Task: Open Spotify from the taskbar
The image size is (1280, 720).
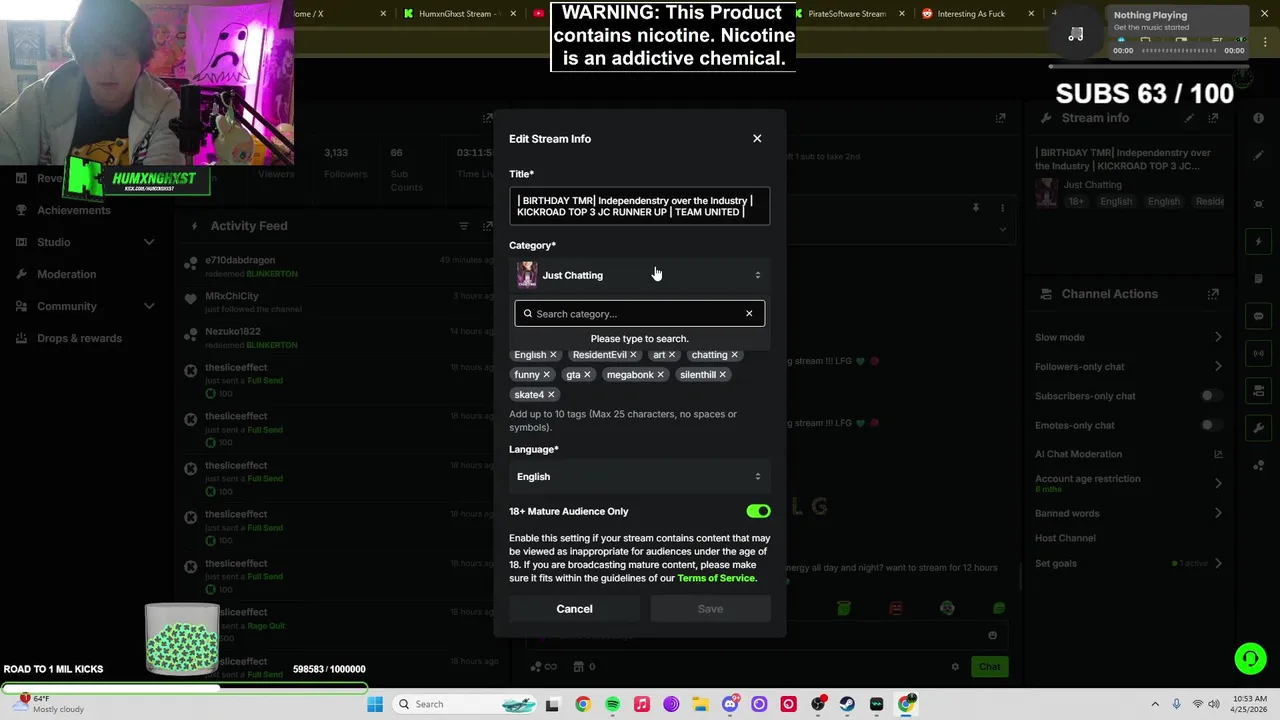Action: click(612, 704)
